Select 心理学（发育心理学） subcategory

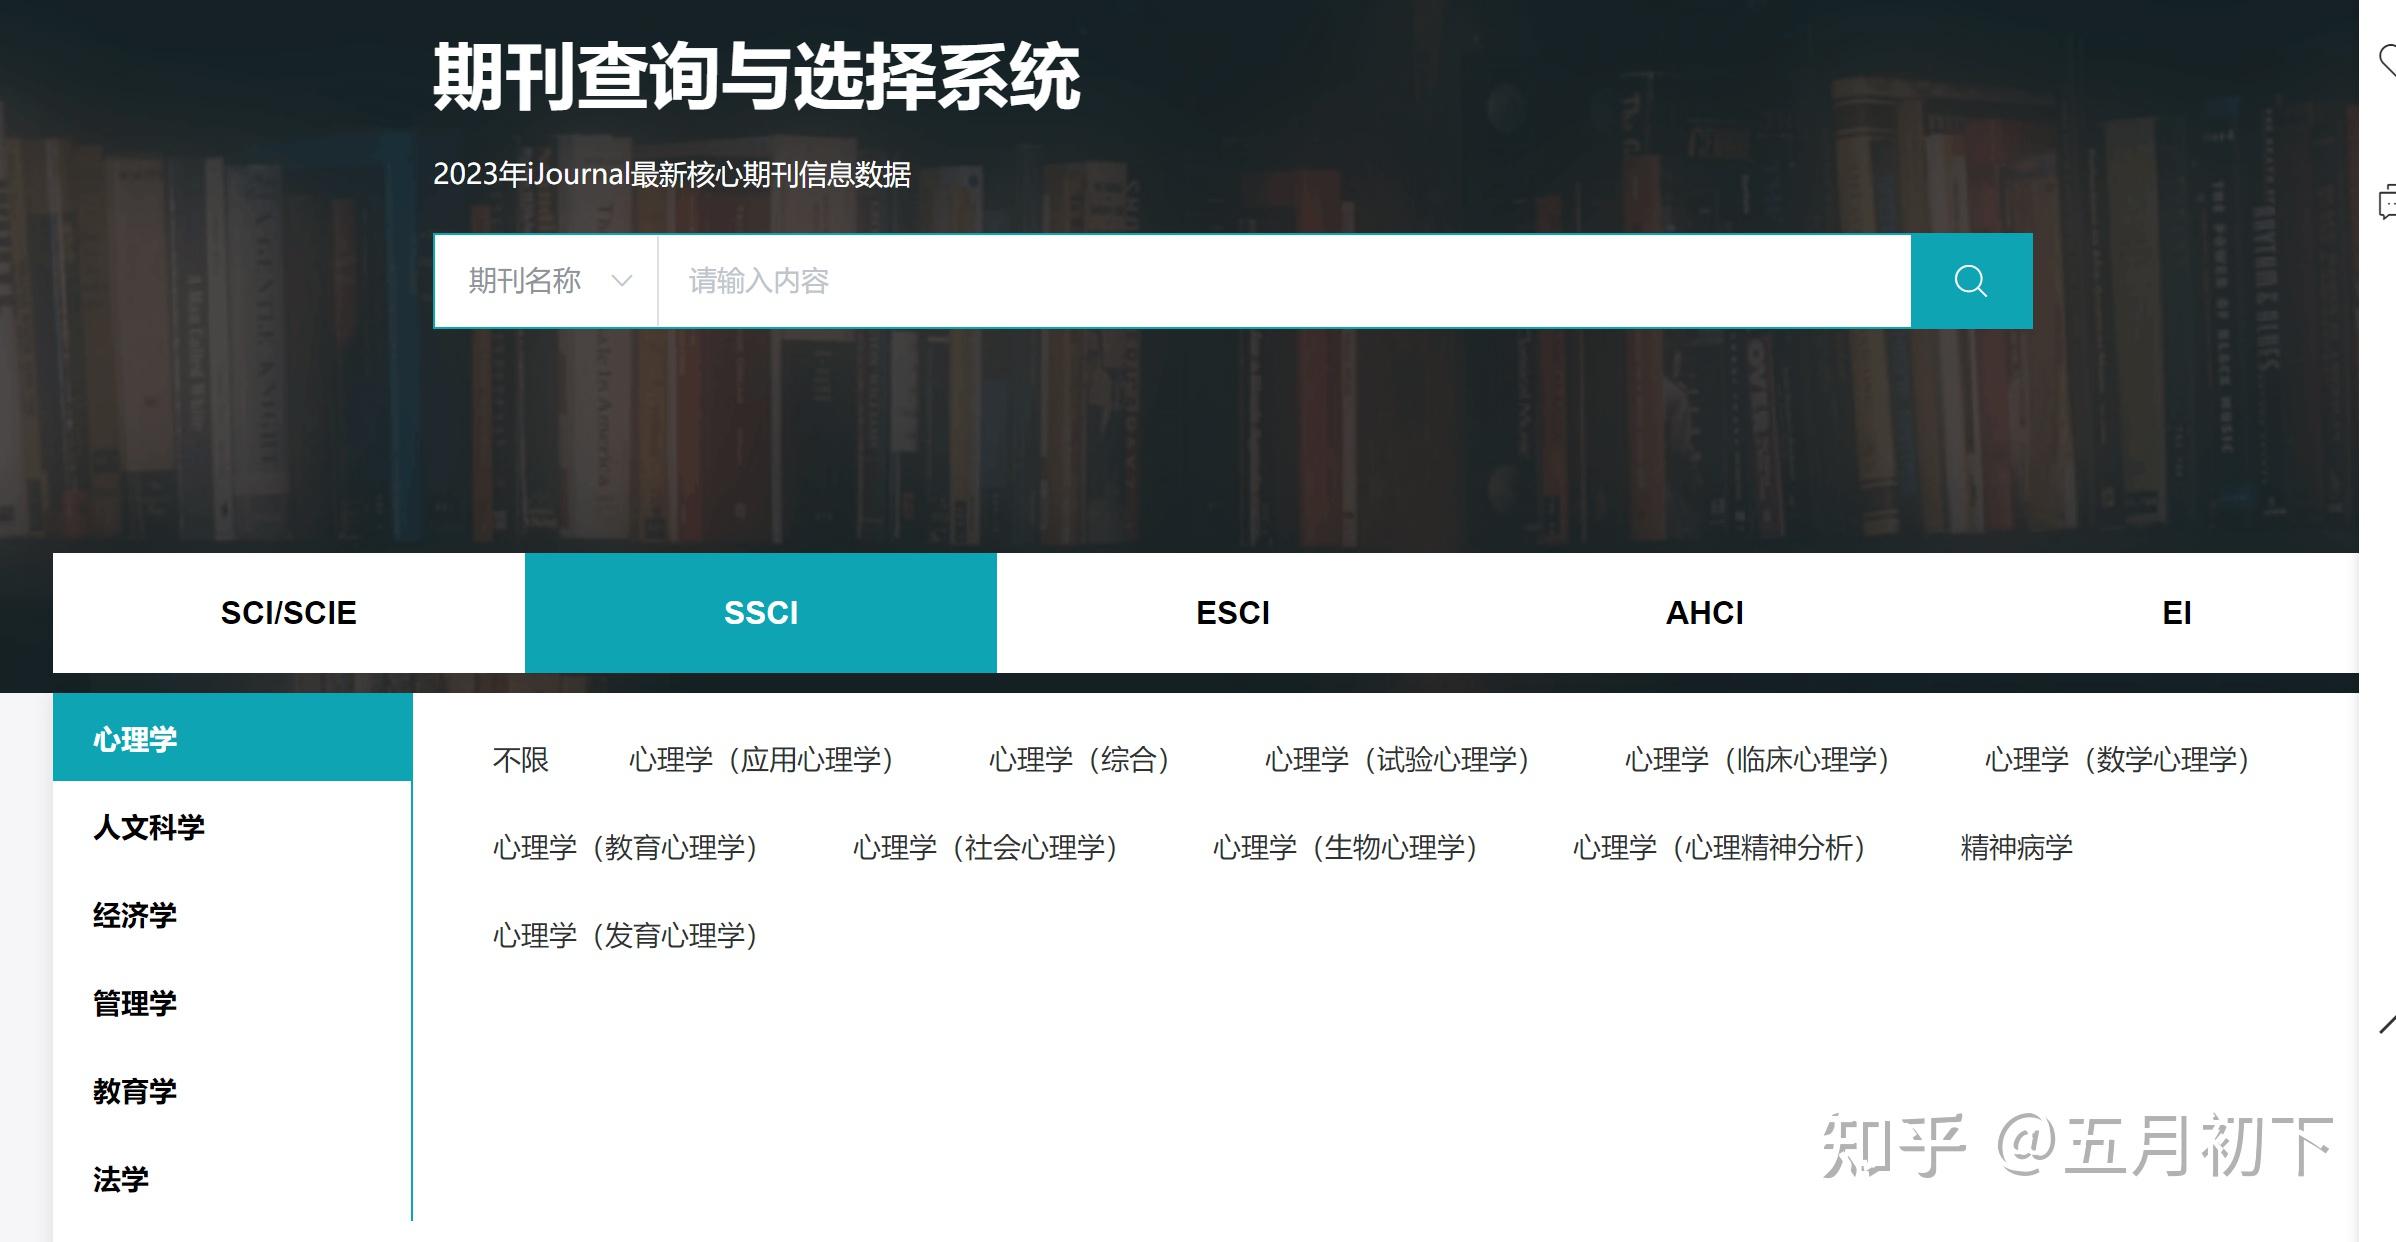tap(626, 936)
